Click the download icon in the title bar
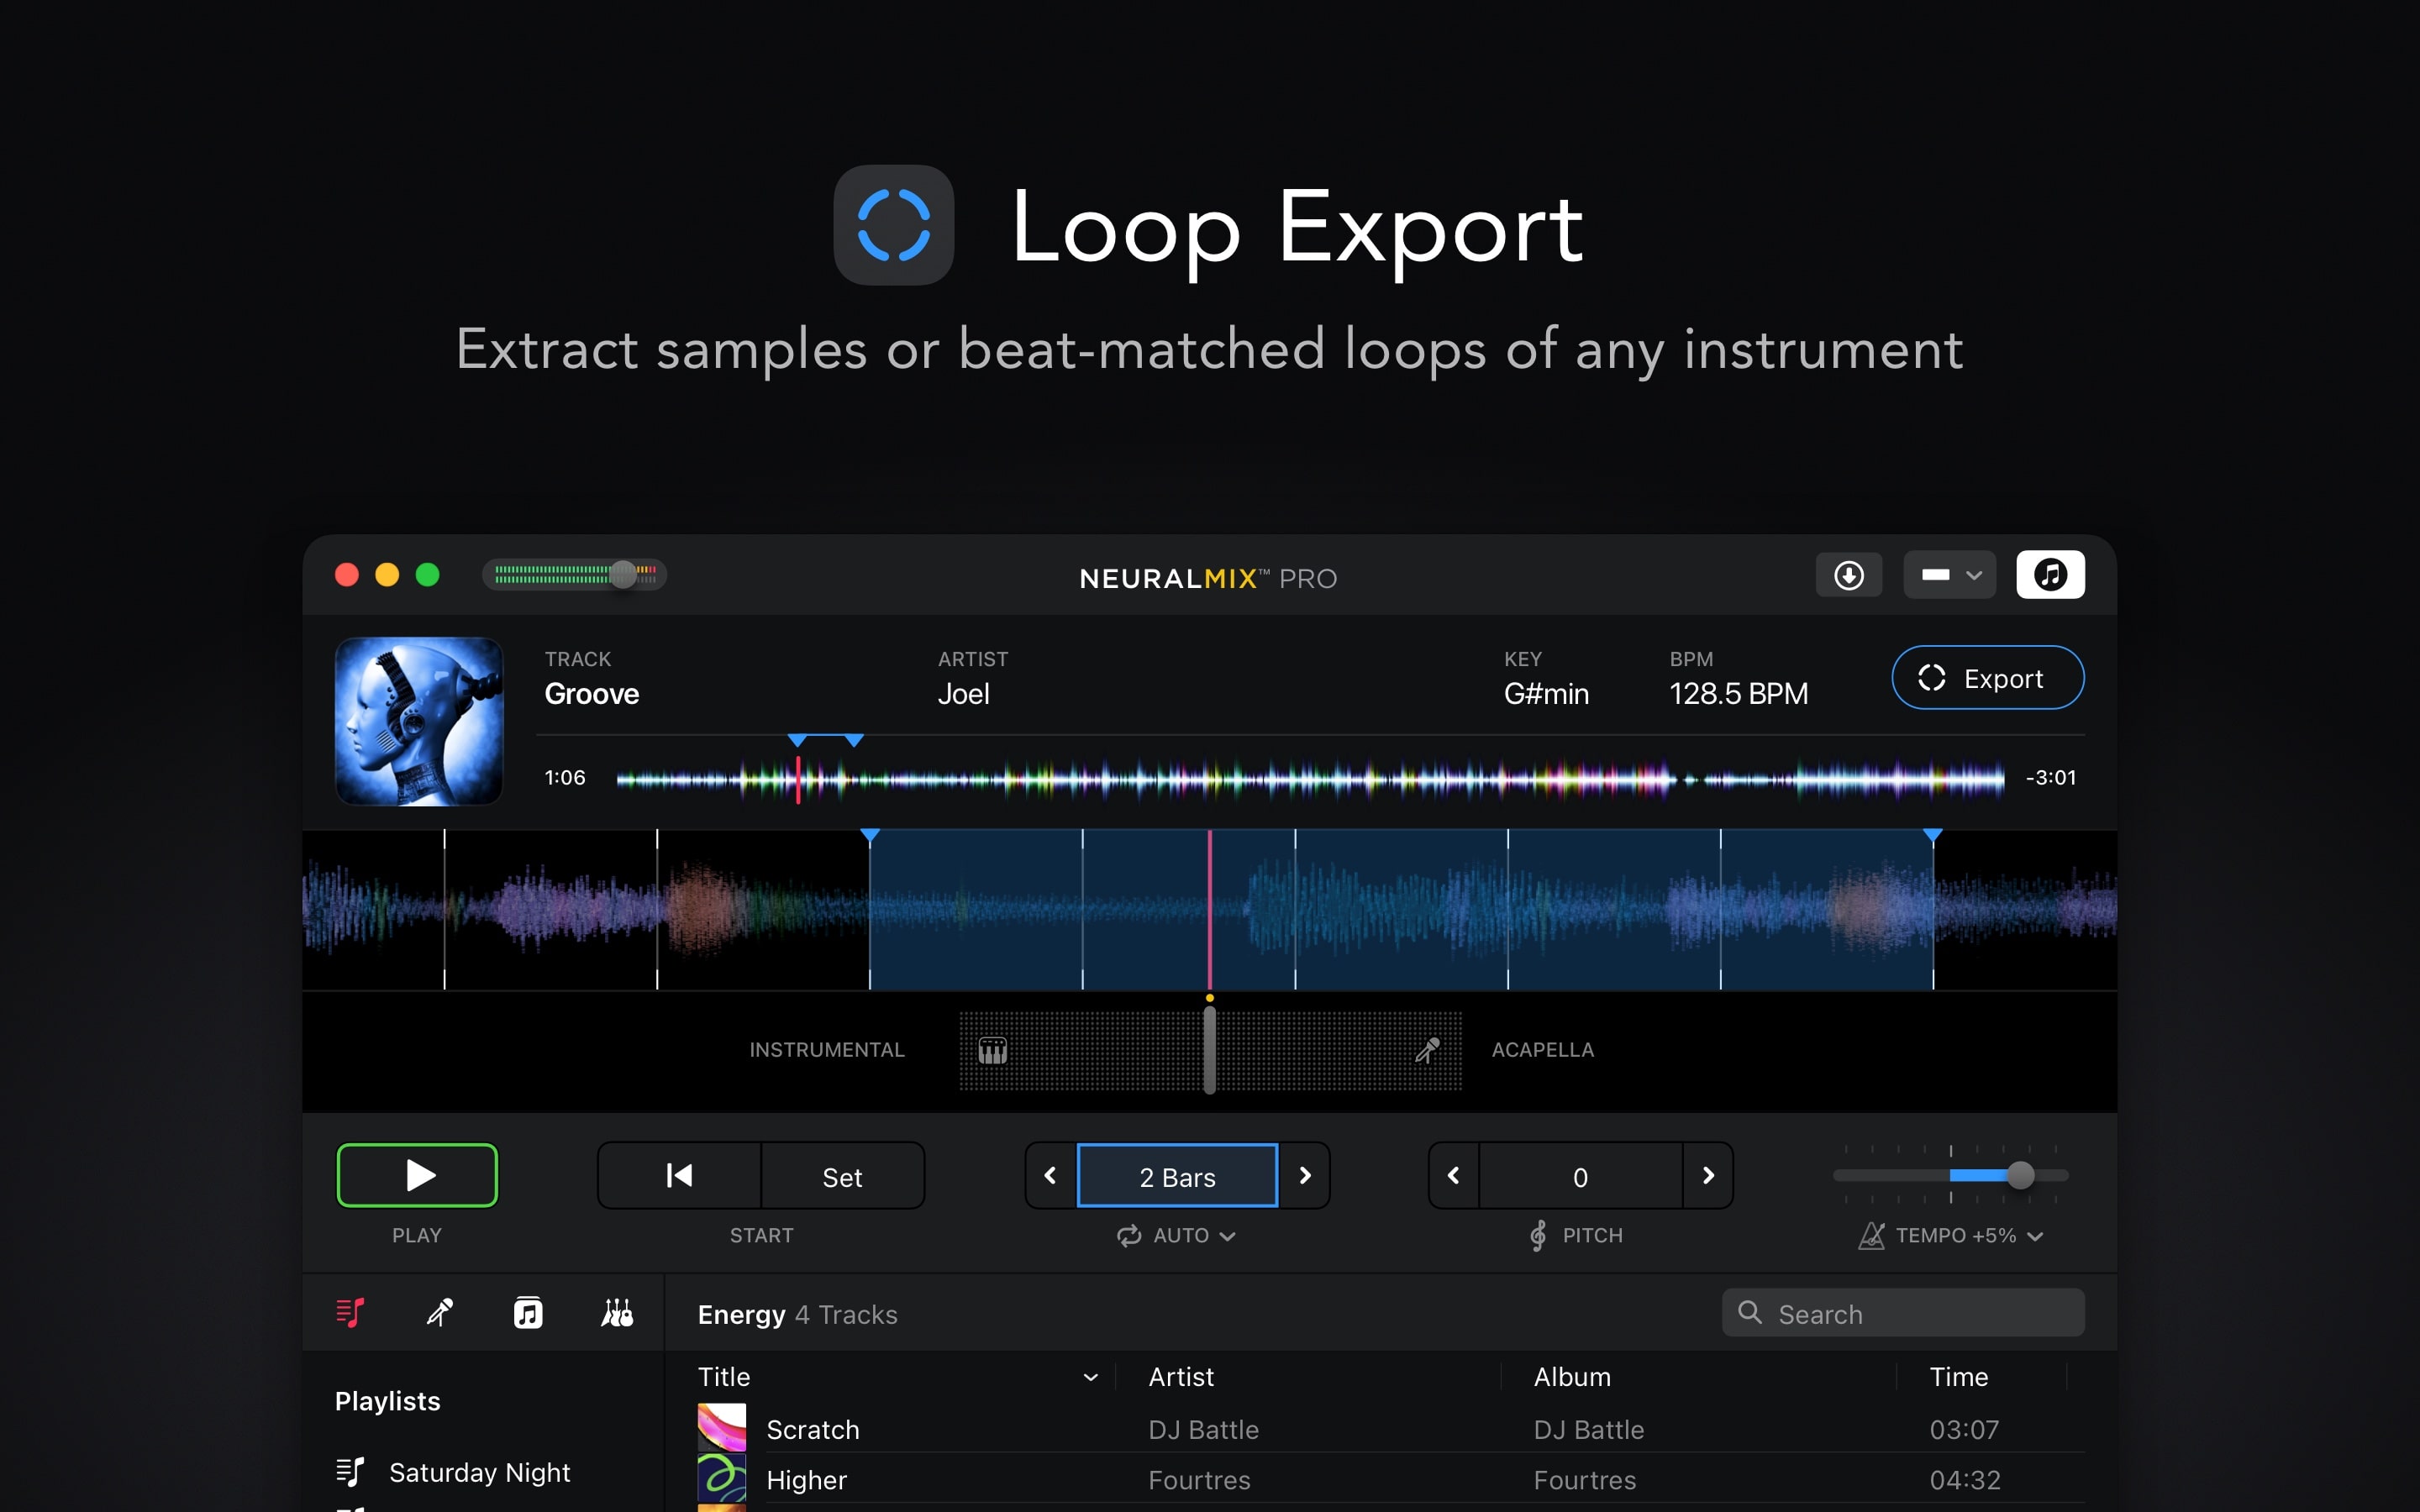The width and height of the screenshot is (2420, 1512). (1848, 575)
